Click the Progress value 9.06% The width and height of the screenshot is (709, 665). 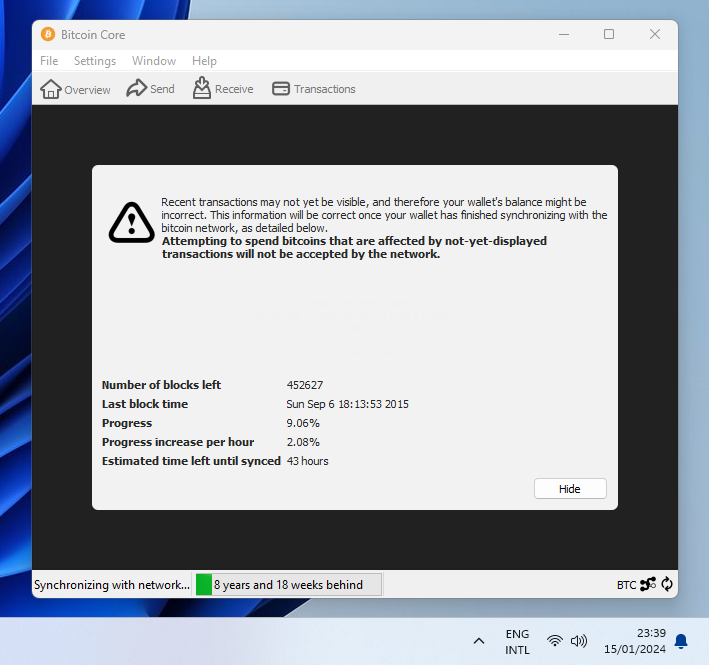click(303, 423)
